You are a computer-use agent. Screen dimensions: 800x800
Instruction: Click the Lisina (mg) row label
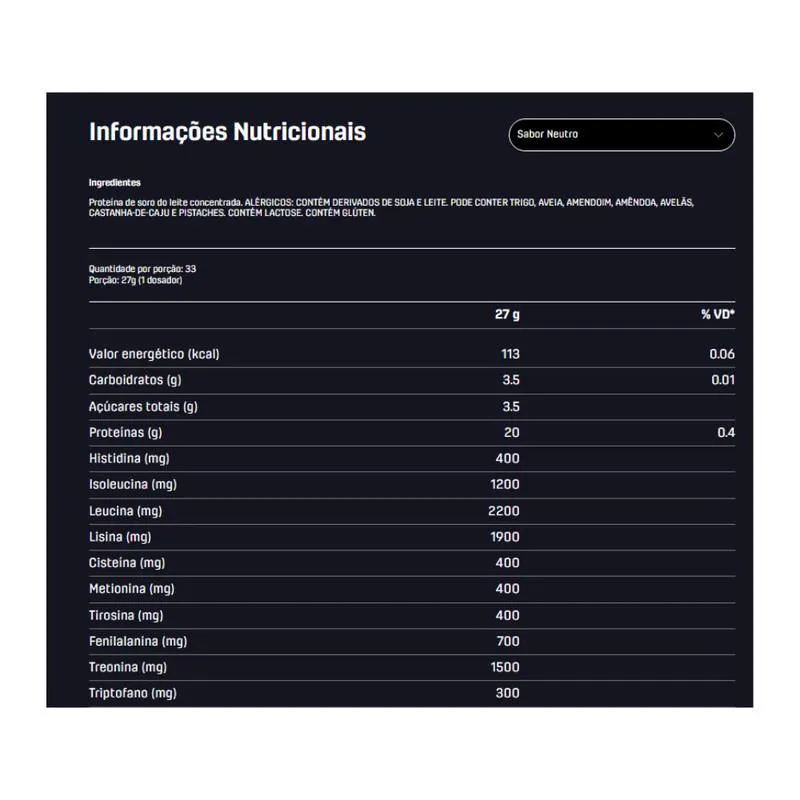pyautogui.click(x=121, y=537)
